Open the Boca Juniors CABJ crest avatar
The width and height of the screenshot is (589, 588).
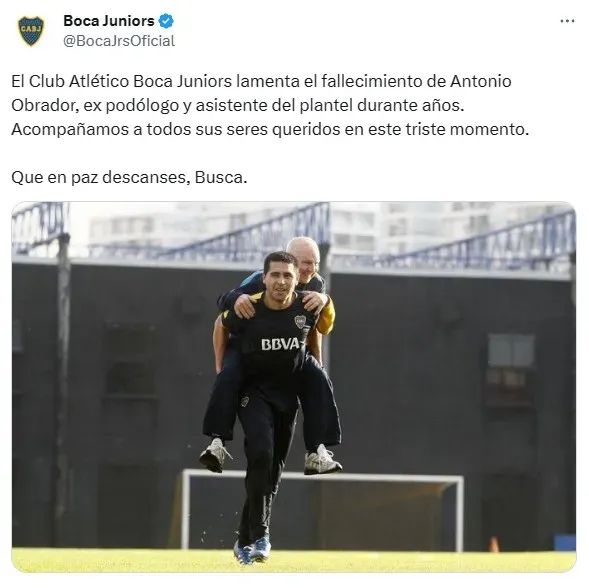[31, 31]
